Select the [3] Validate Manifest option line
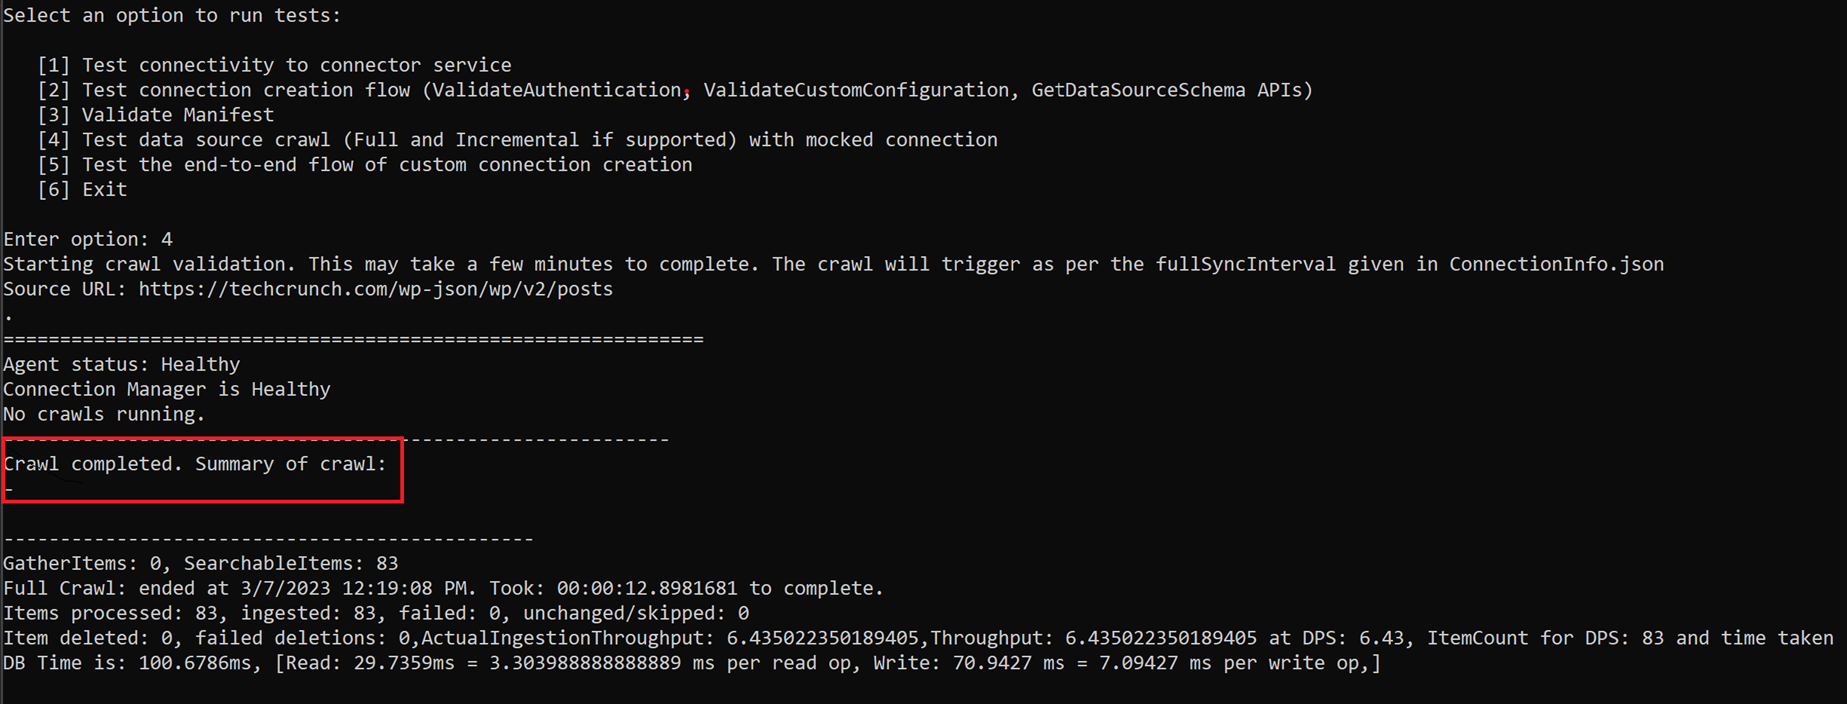 coord(155,115)
